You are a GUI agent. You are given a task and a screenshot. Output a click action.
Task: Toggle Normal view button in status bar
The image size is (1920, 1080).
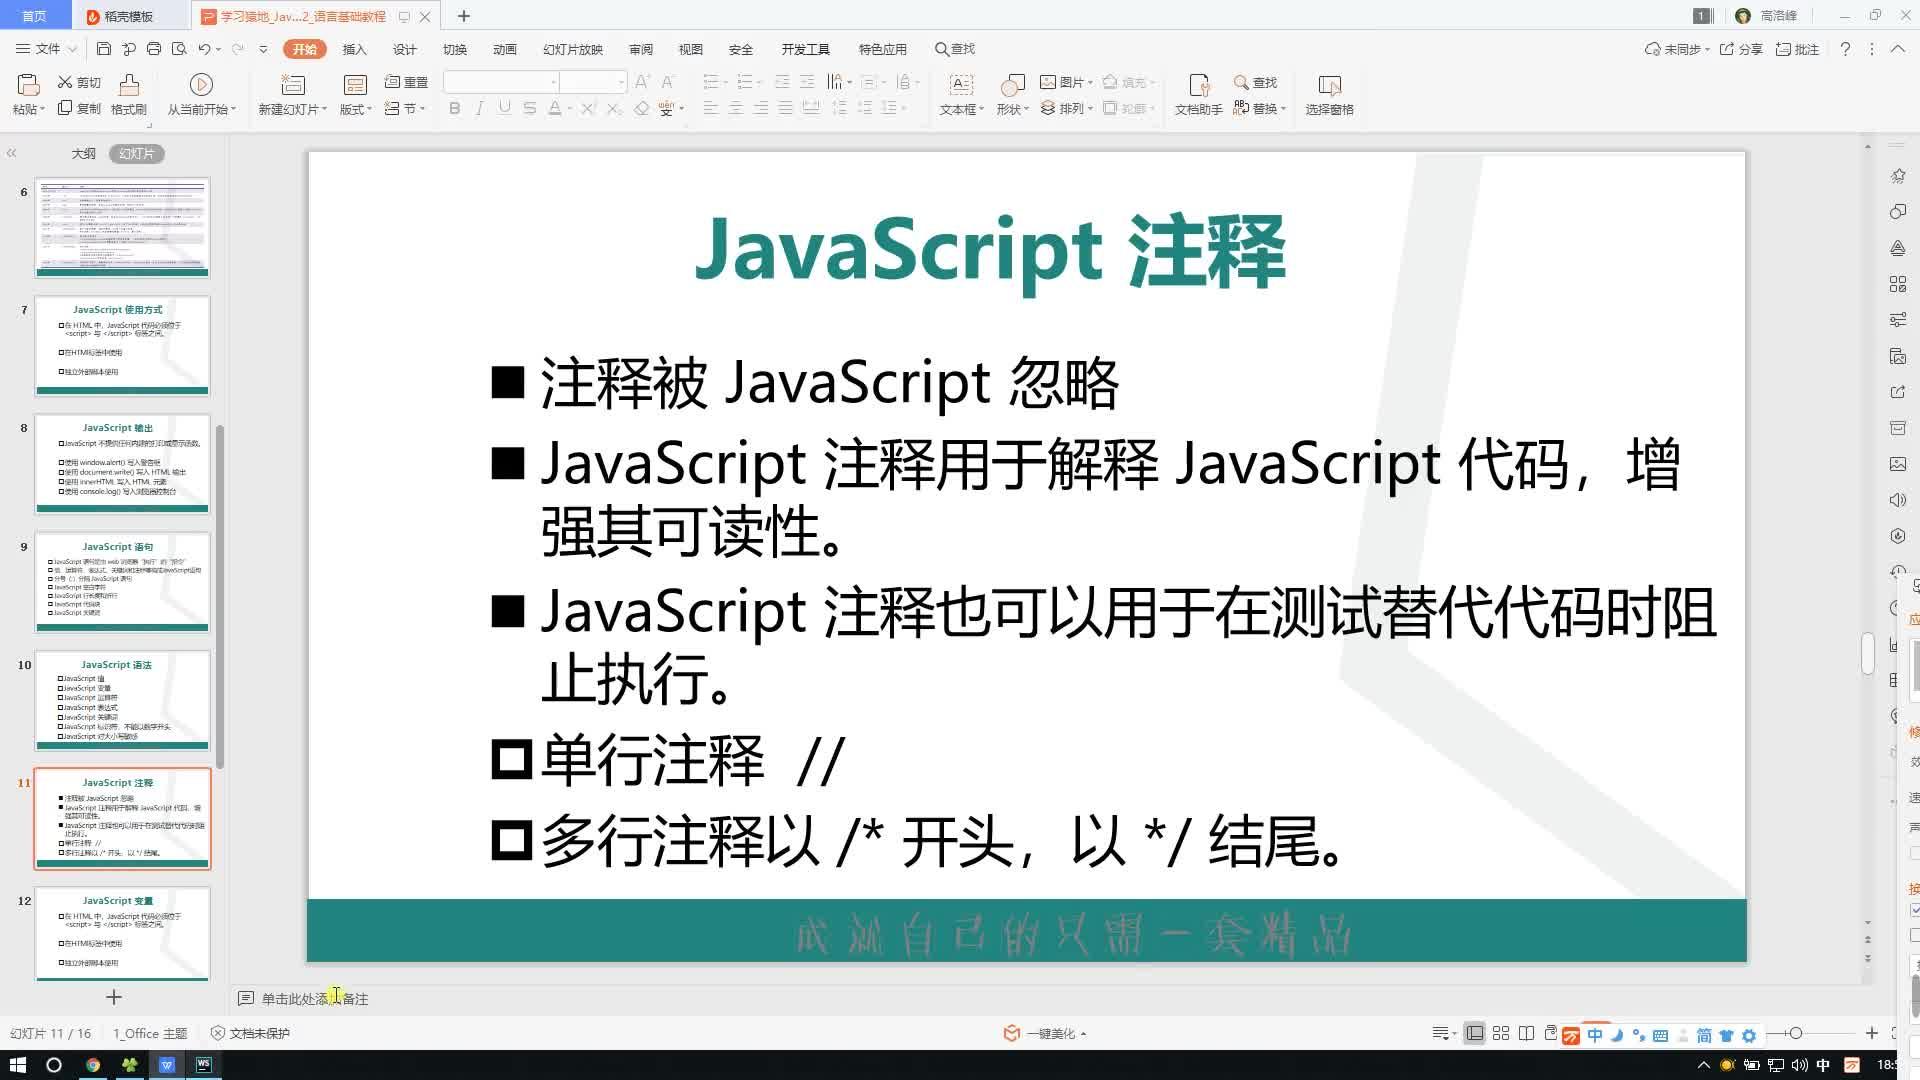[1475, 1033]
